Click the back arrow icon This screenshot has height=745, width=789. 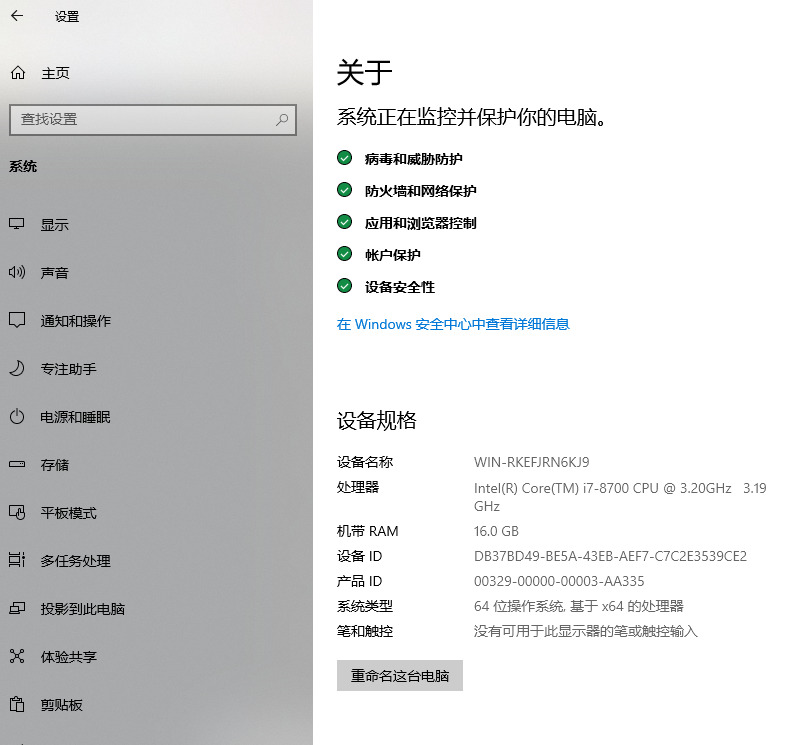(17, 16)
